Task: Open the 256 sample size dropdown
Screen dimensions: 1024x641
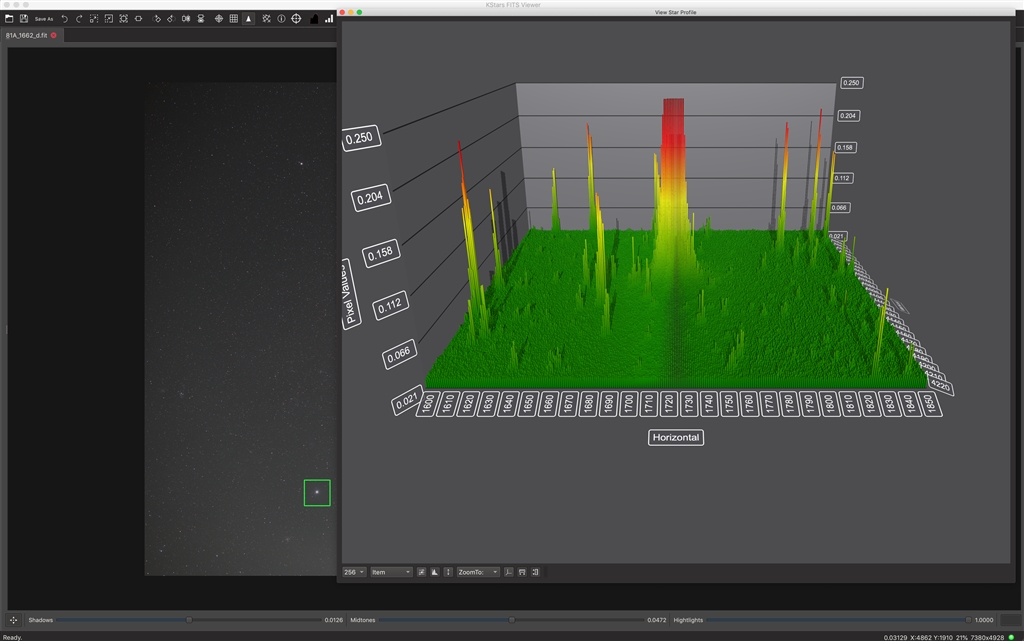Action: (x=354, y=572)
